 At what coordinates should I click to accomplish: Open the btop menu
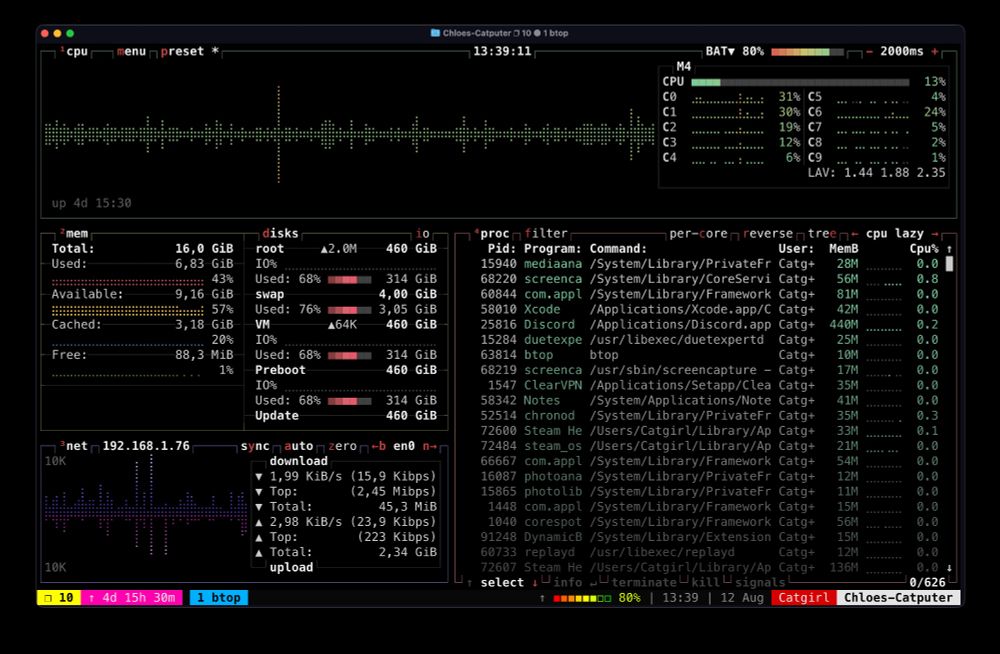tap(131, 52)
